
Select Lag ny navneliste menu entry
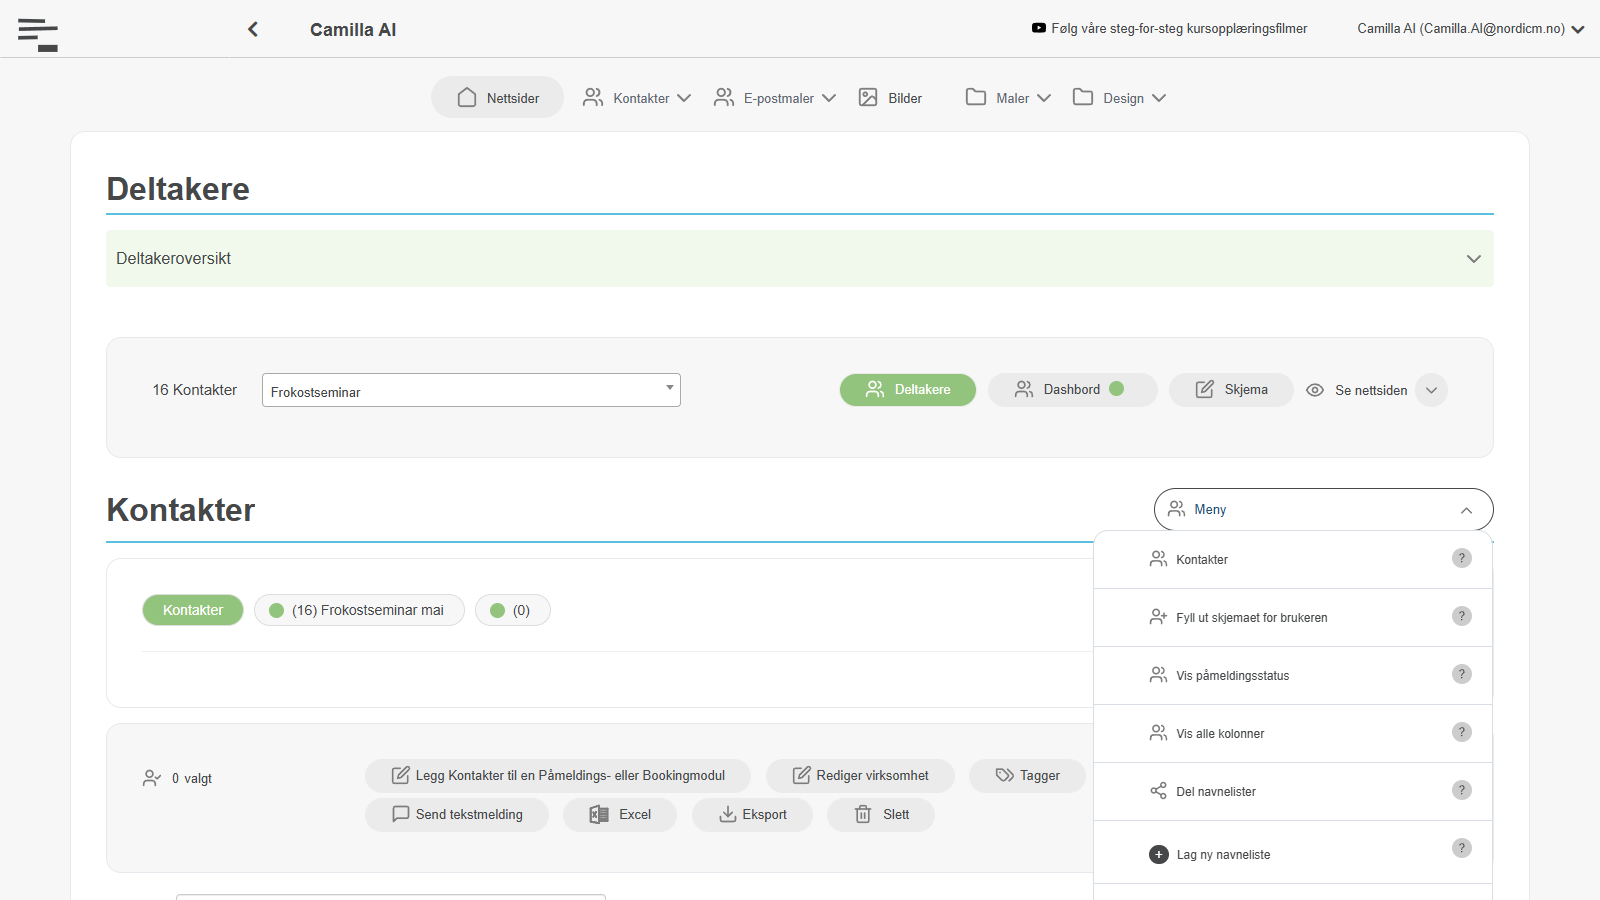coord(1294,853)
